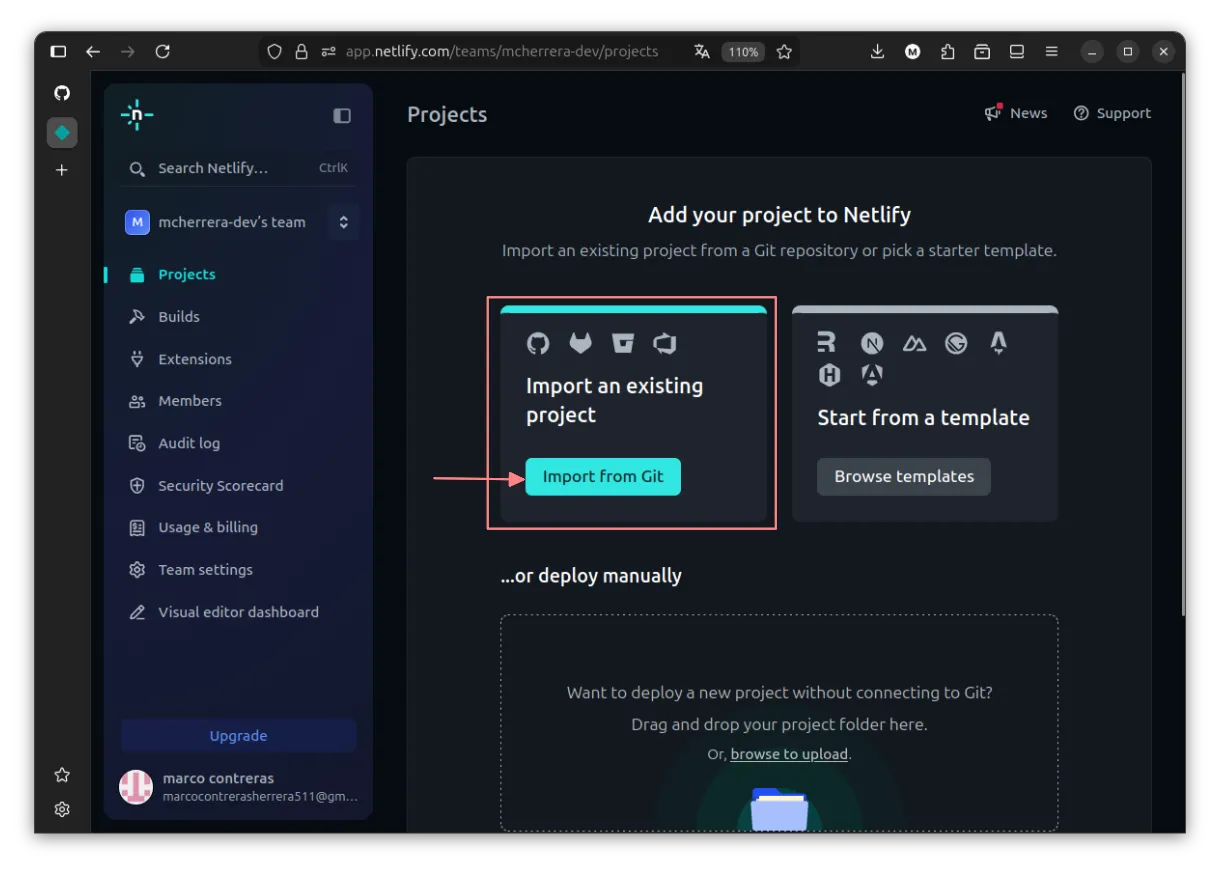Open Builds in the sidebar
Screen dimensions: 1220x870
pos(179,317)
